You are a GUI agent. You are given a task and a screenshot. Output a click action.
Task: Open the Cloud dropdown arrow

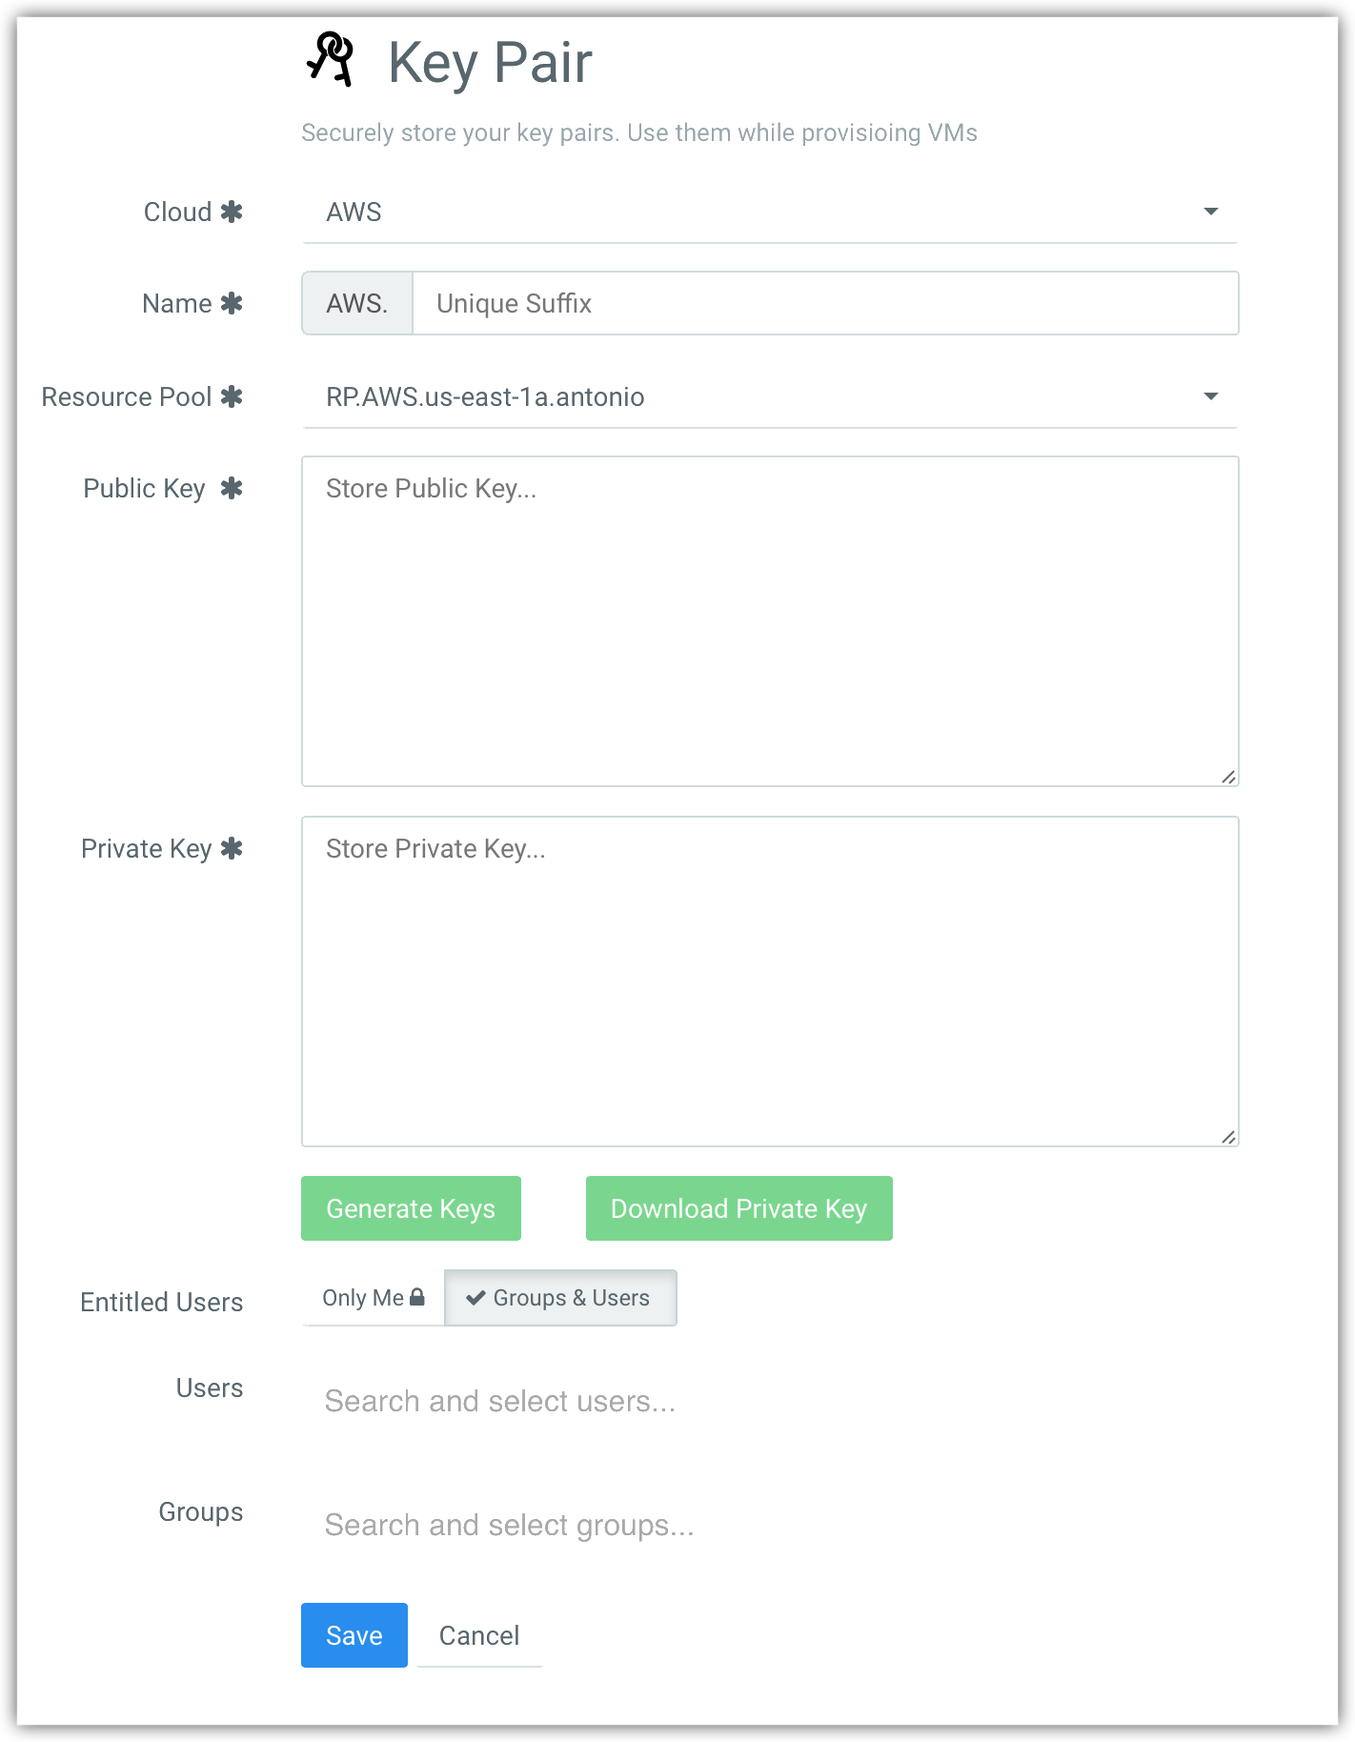click(x=1210, y=212)
